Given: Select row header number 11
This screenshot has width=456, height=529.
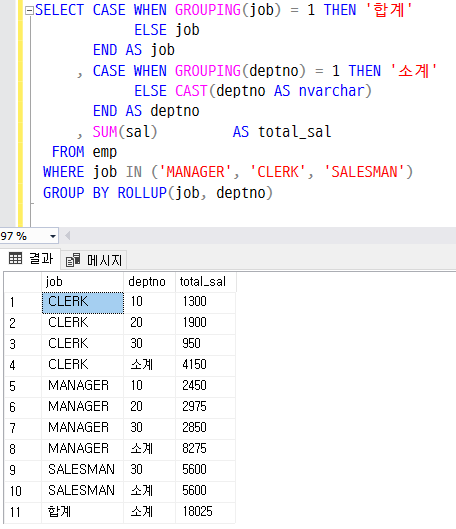Looking at the screenshot, I should [23, 512].
